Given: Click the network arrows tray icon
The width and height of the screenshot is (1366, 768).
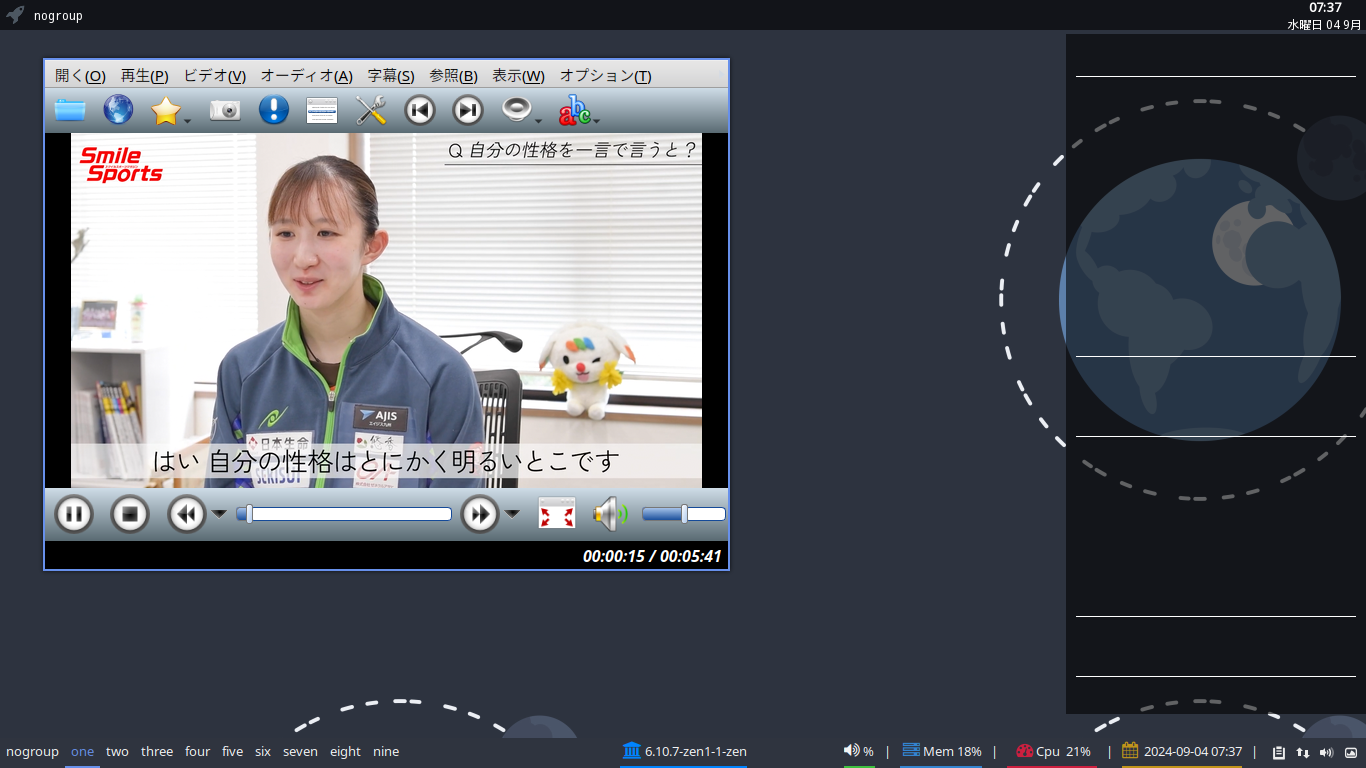Looking at the screenshot, I should coord(1303,752).
